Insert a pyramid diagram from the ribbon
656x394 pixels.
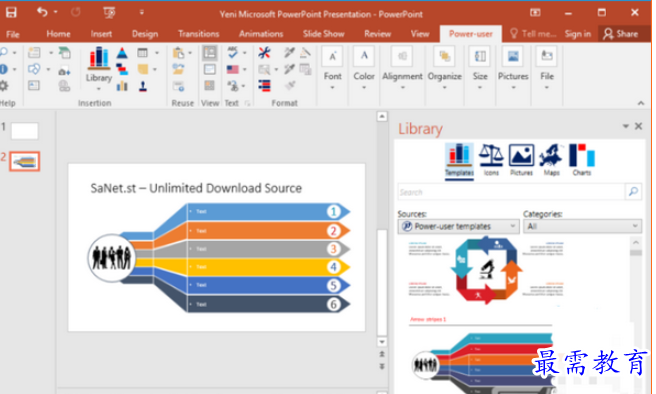point(122,53)
